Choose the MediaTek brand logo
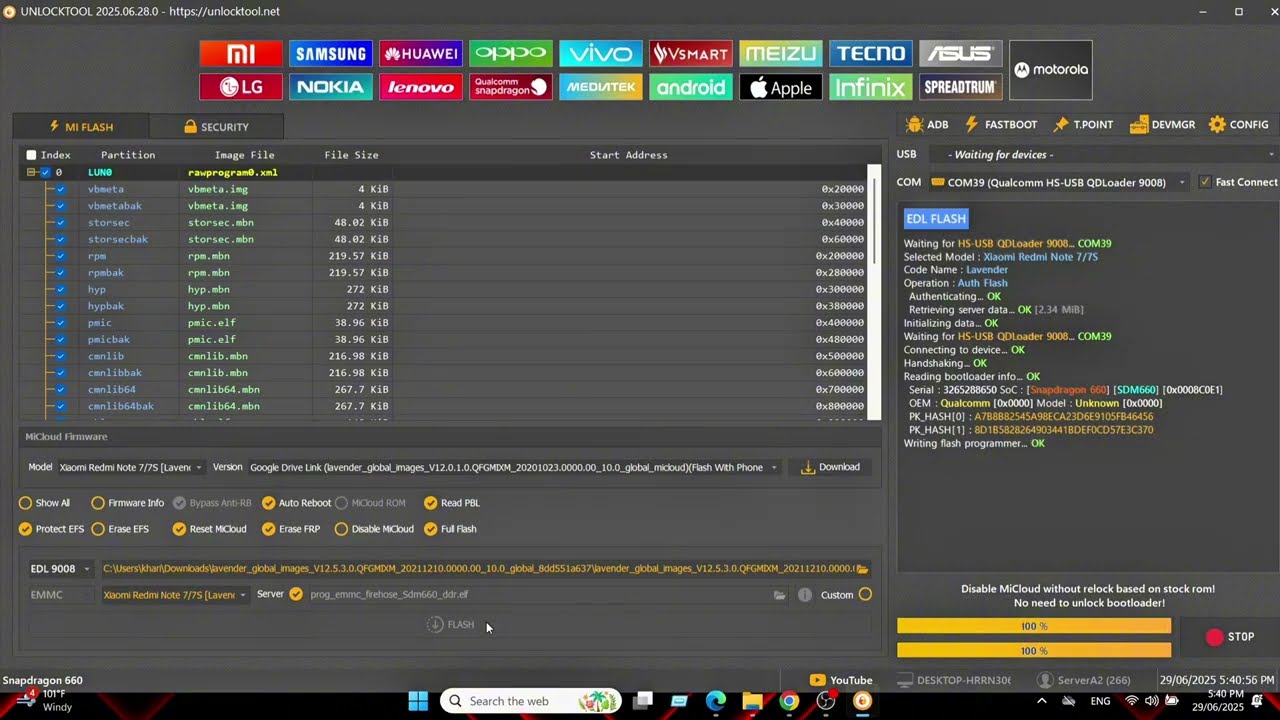 (601, 87)
